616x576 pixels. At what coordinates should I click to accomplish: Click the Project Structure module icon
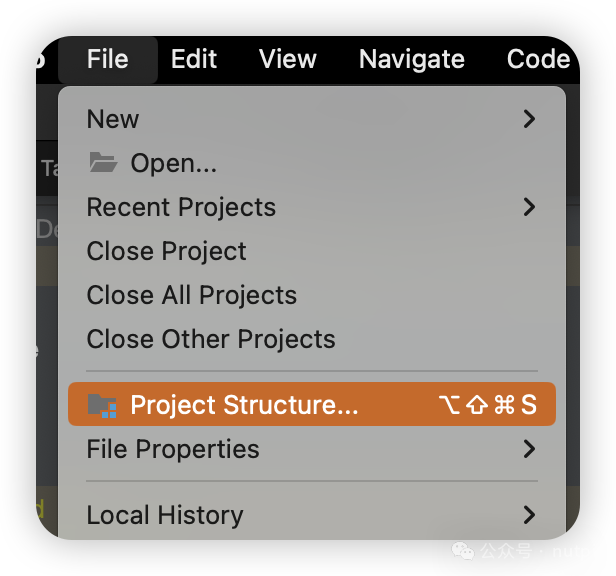pos(102,405)
